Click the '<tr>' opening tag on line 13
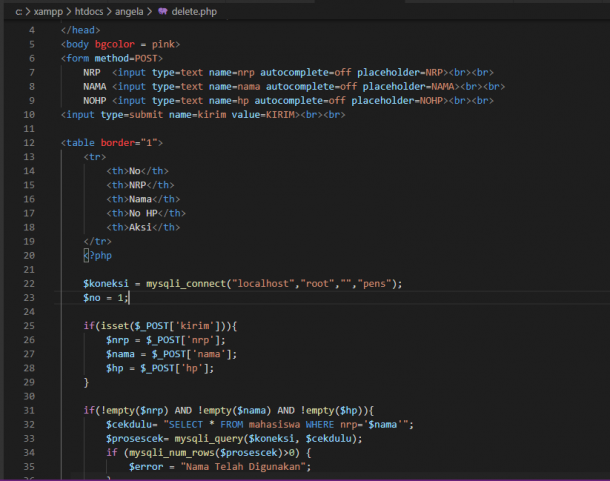610x481 pixels. 95,157
